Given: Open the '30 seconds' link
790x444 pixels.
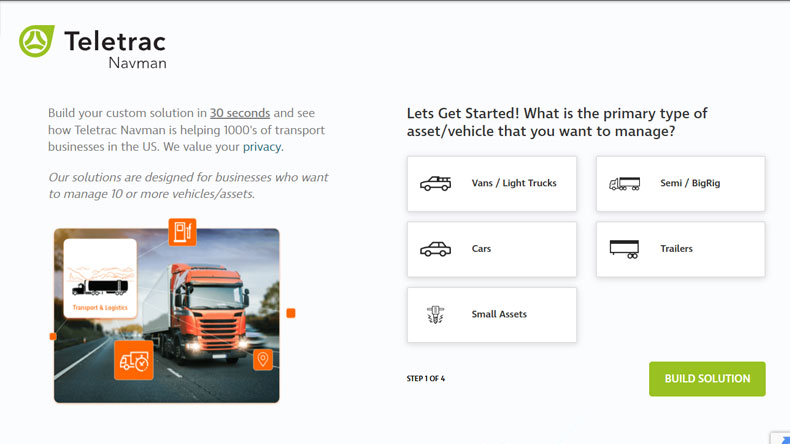Looking at the screenshot, I should [x=240, y=113].
